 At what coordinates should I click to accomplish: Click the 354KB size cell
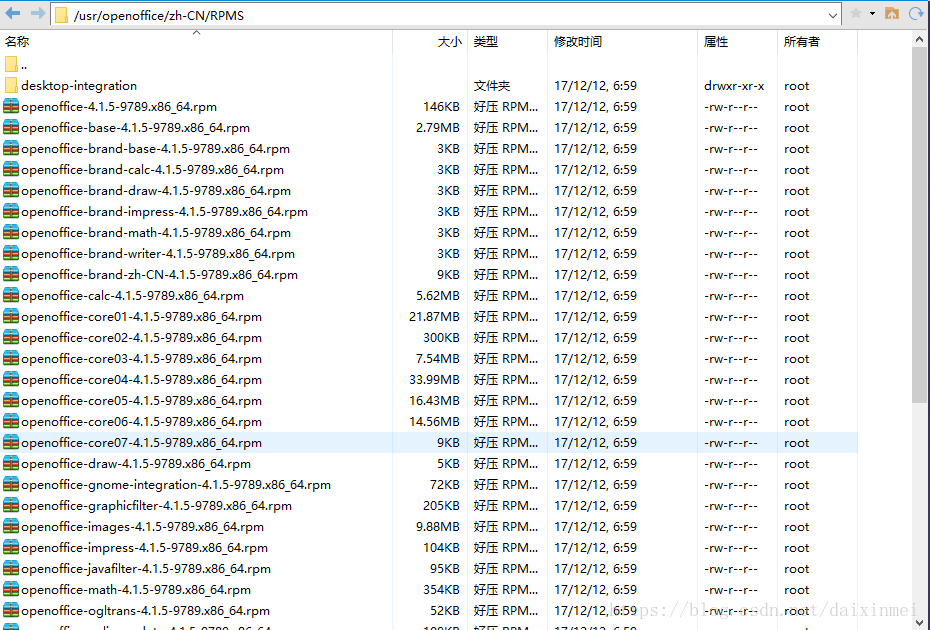pos(441,590)
